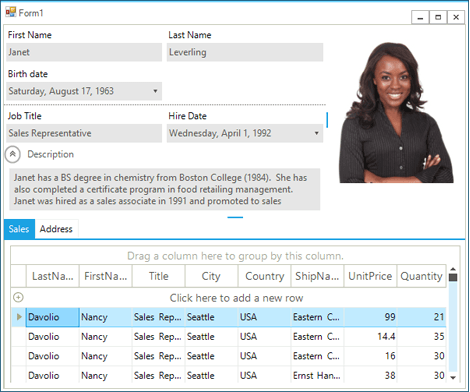Viewport: 470px width, 392px height.
Task: Sort by the City column header
Action: [x=211, y=276]
